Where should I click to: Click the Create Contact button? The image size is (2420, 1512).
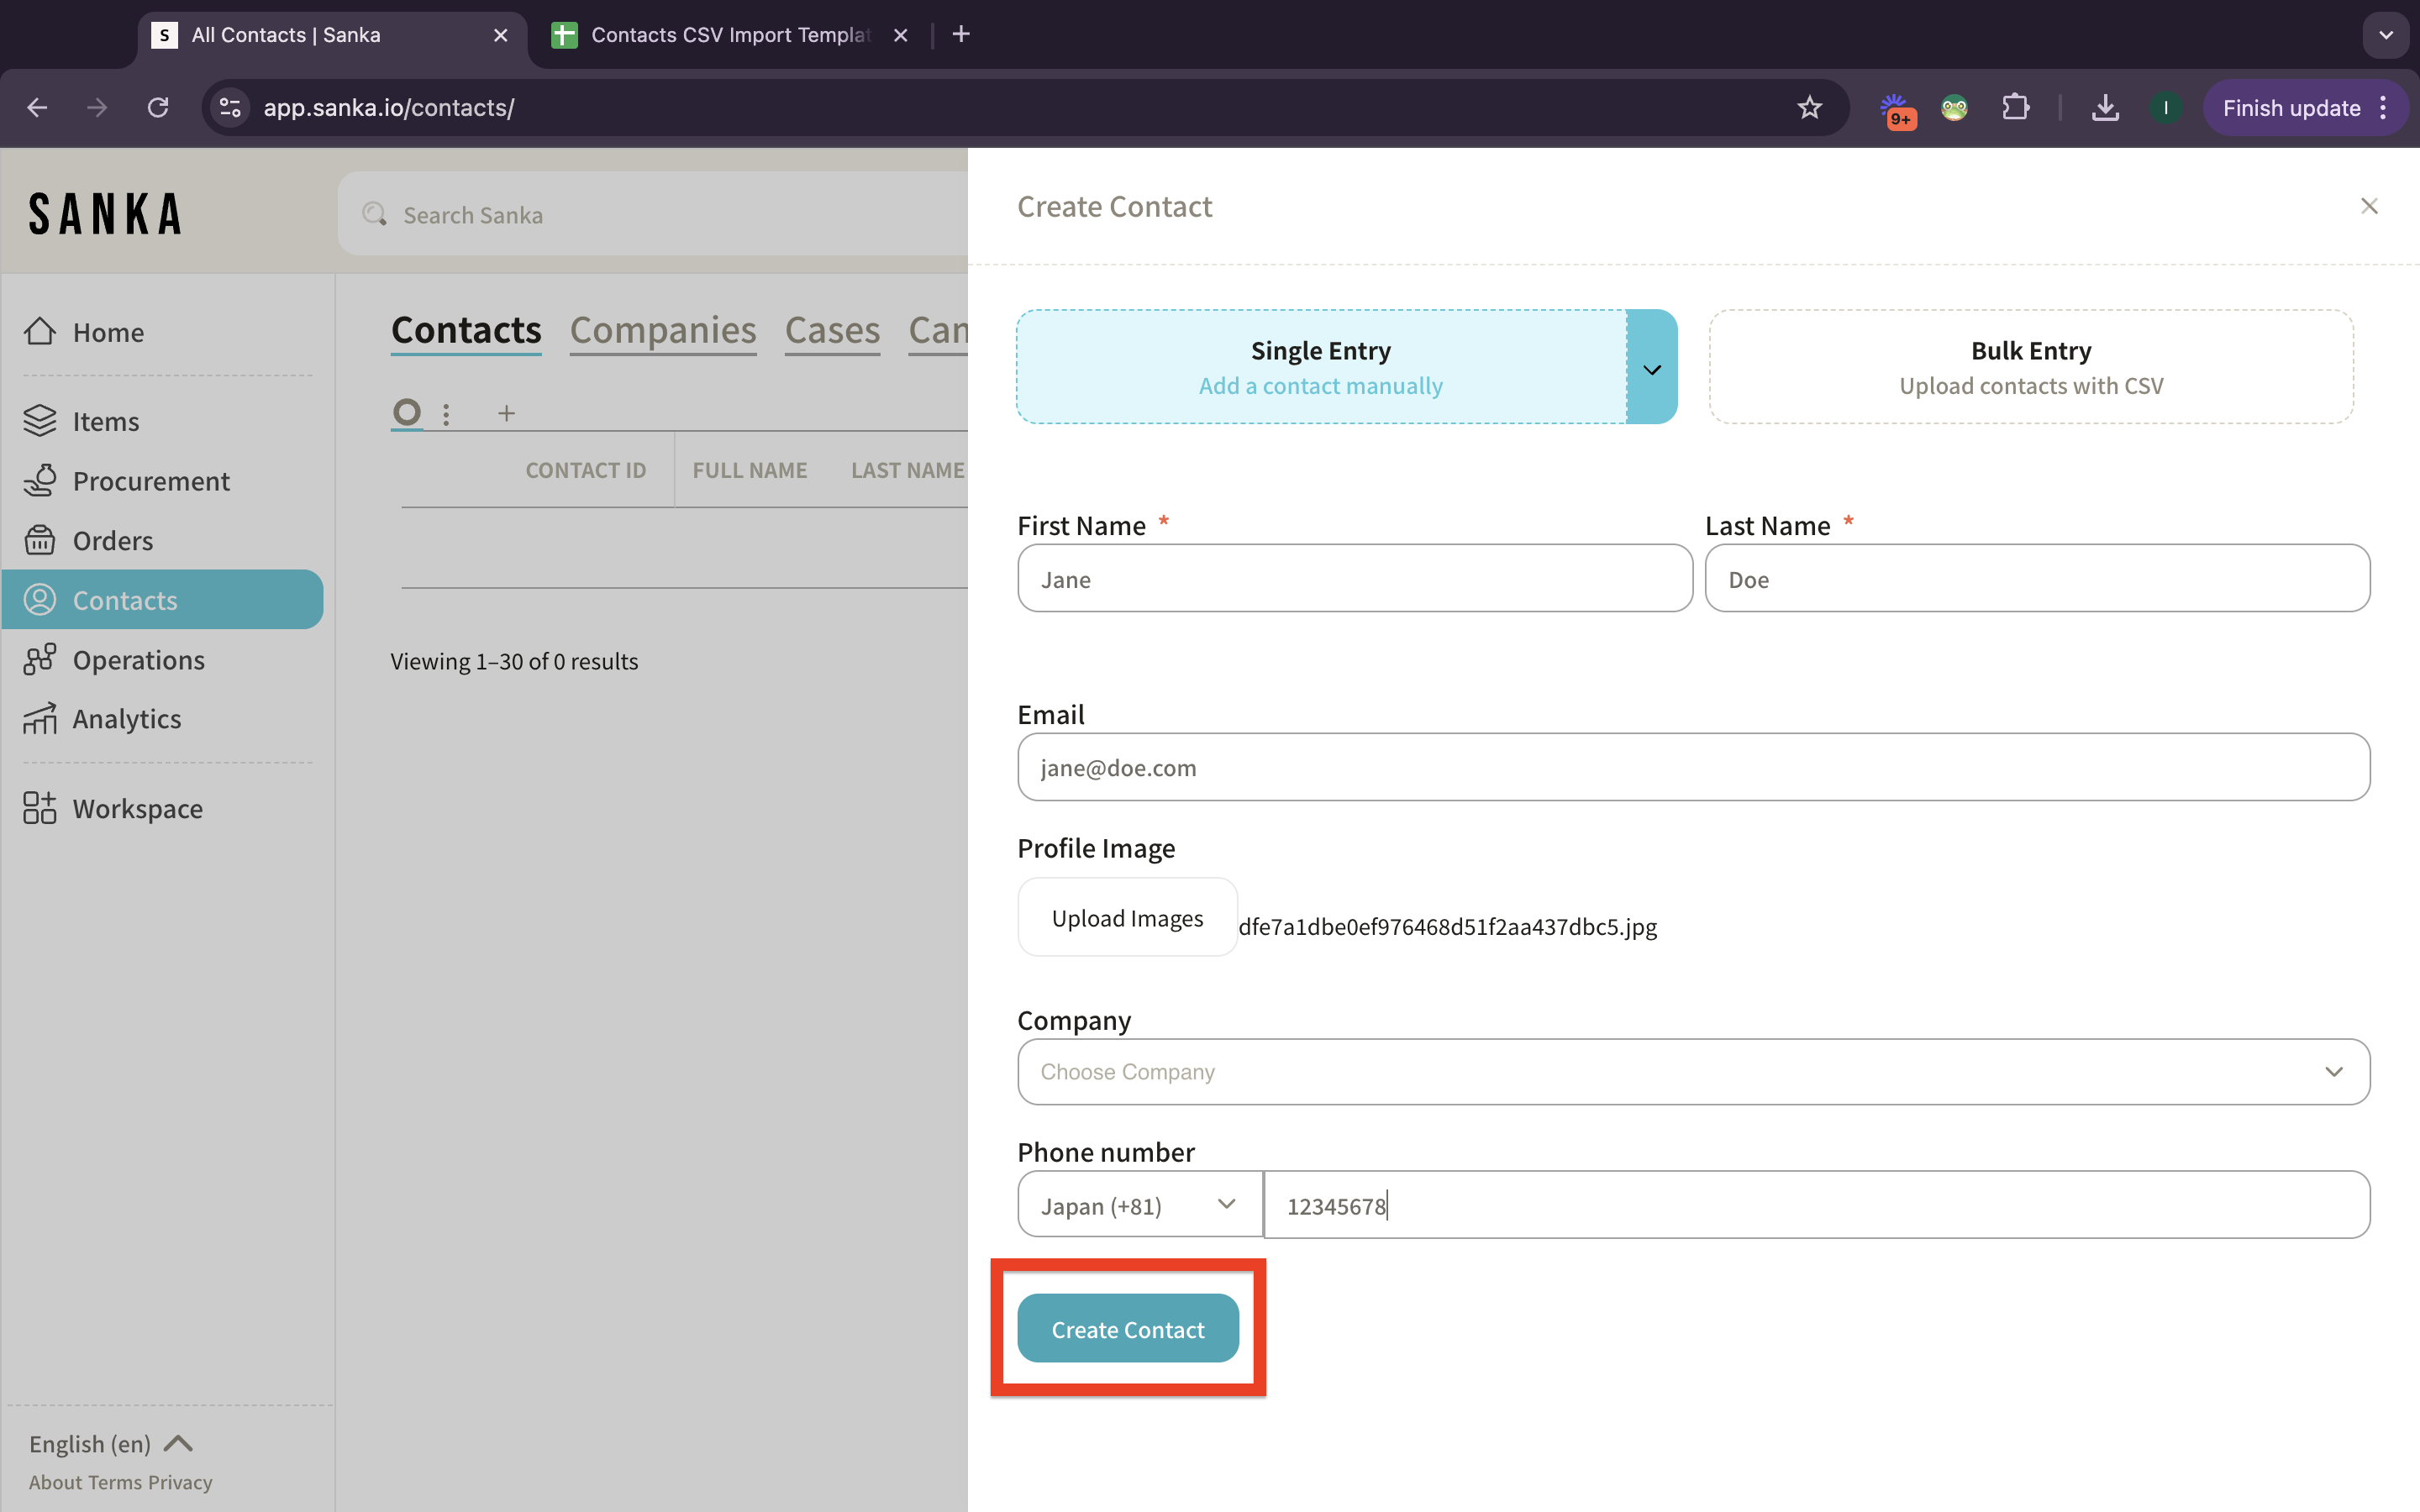pyautogui.click(x=1127, y=1329)
